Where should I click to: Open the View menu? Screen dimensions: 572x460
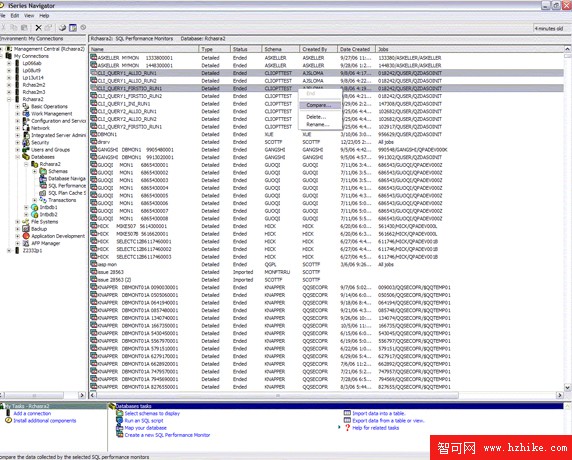click(29, 16)
